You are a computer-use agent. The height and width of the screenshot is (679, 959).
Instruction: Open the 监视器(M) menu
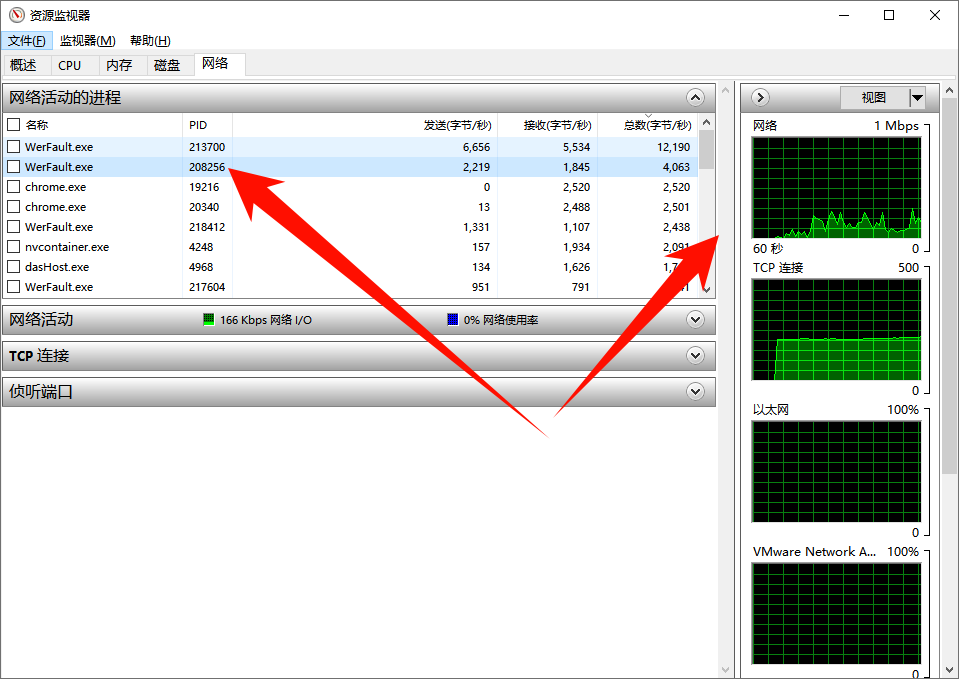click(x=87, y=40)
